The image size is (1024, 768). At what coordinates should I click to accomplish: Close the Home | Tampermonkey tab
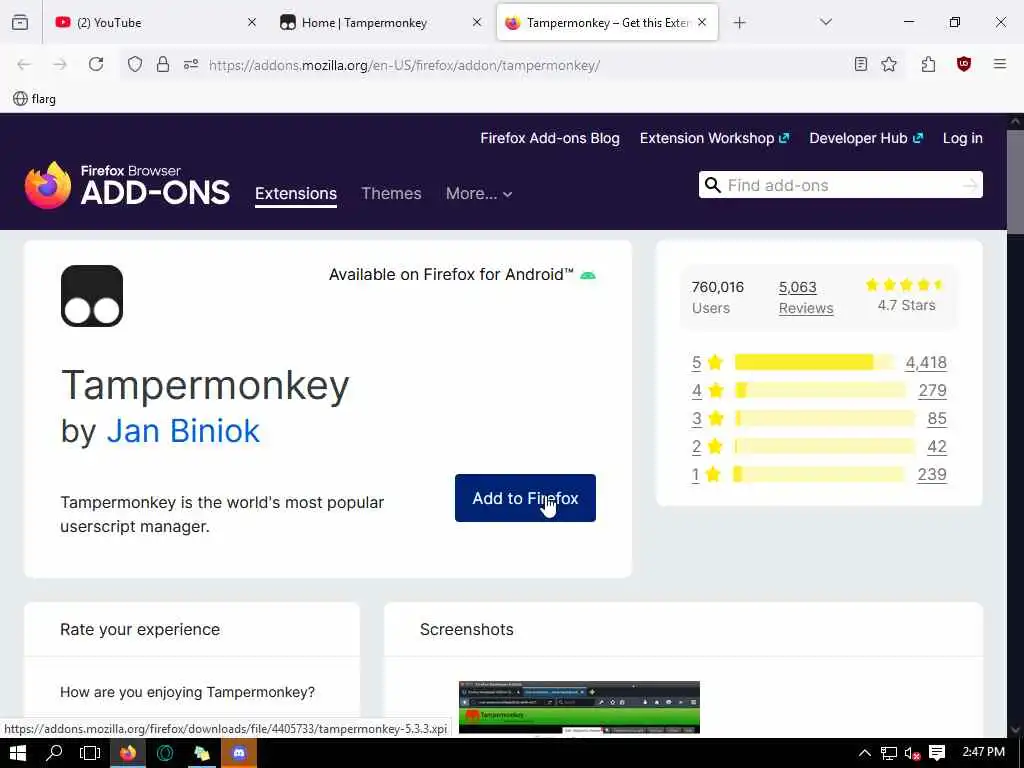[x=477, y=22]
